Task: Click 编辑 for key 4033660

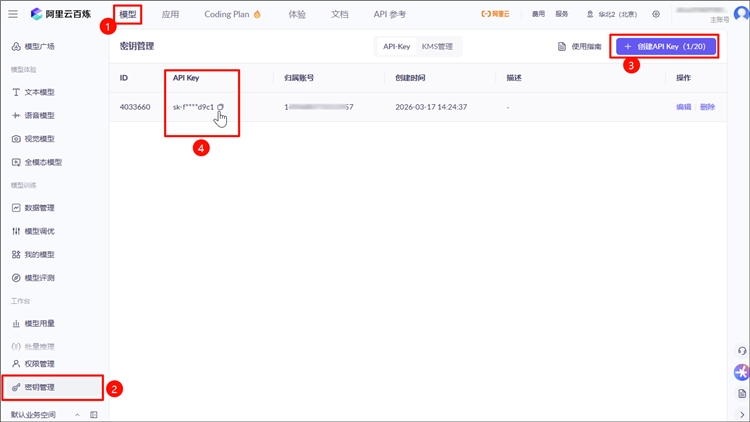Action: pyautogui.click(x=684, y=107)
